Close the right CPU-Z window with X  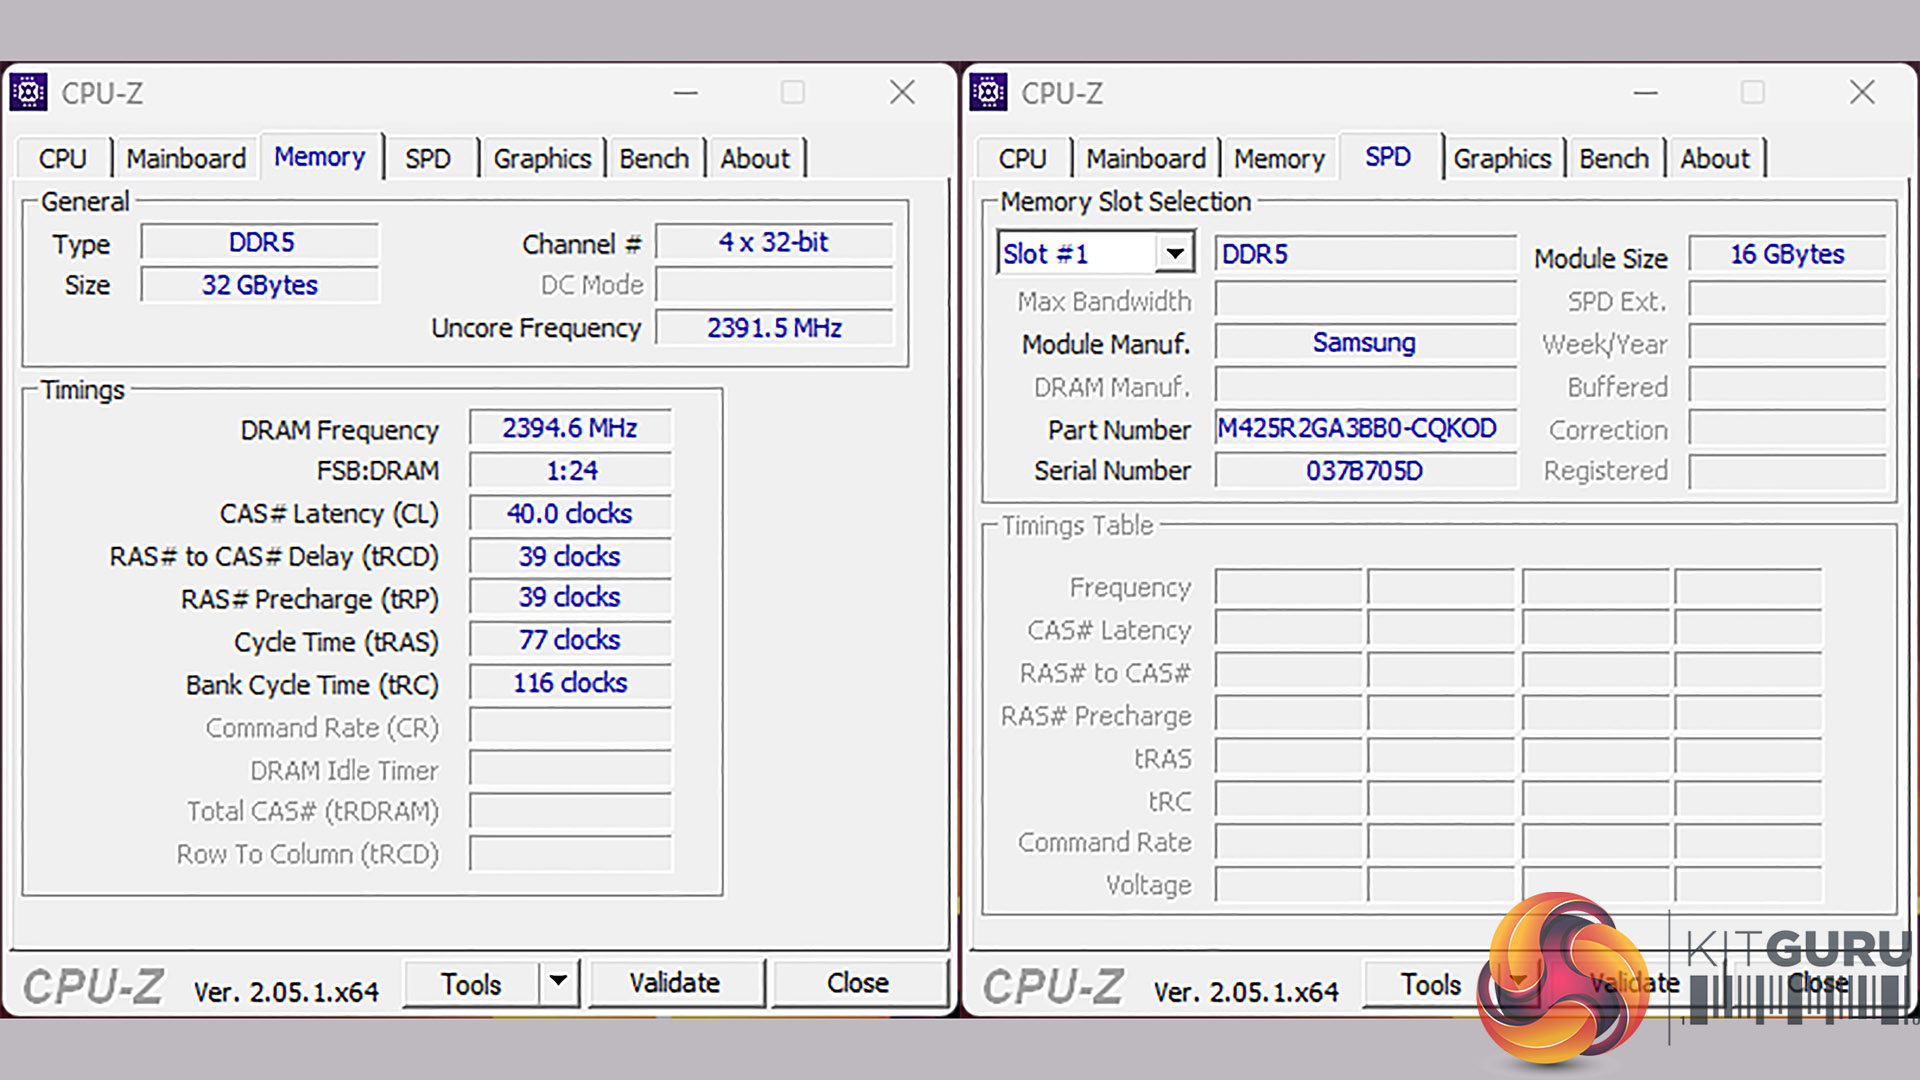pyautogui.click(x=1861, y=93)
